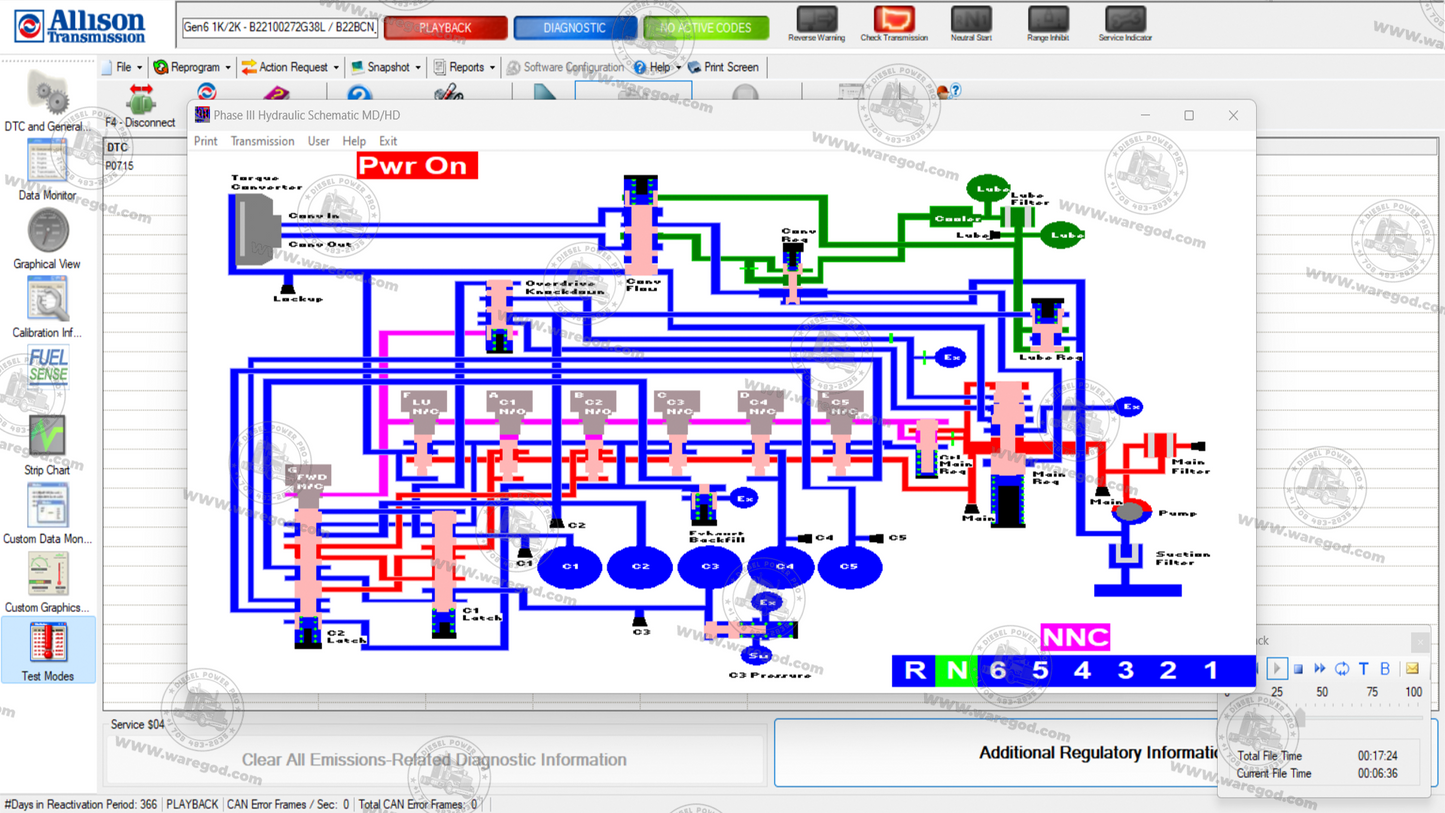Maximize the Hydraulic Schematic window
The height and width of the screenshot is (813, 1445).
coord(1189,116)
